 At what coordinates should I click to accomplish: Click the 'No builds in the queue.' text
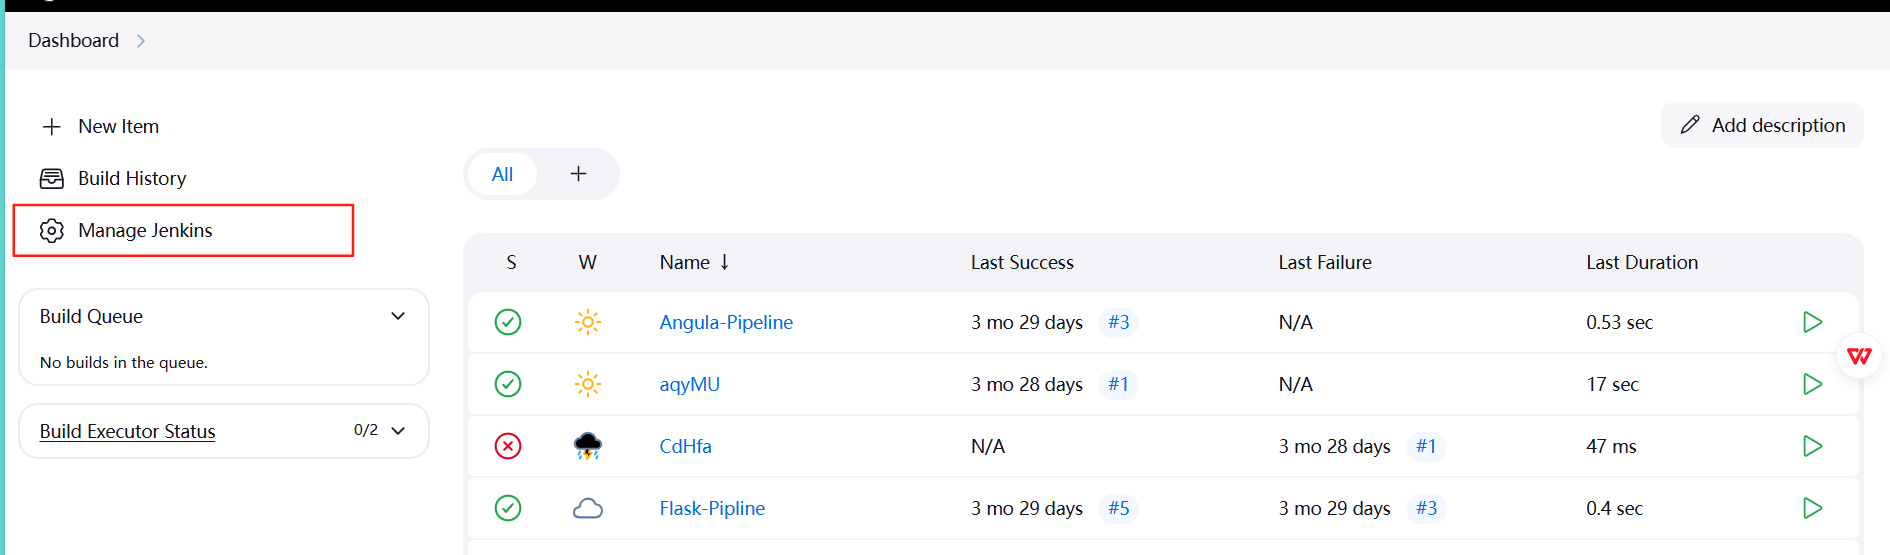124,362
